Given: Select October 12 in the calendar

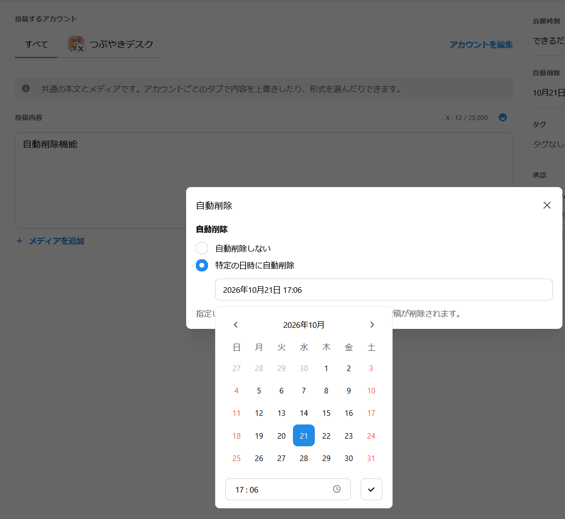Looking at the screenshot, I should [259, 413].
